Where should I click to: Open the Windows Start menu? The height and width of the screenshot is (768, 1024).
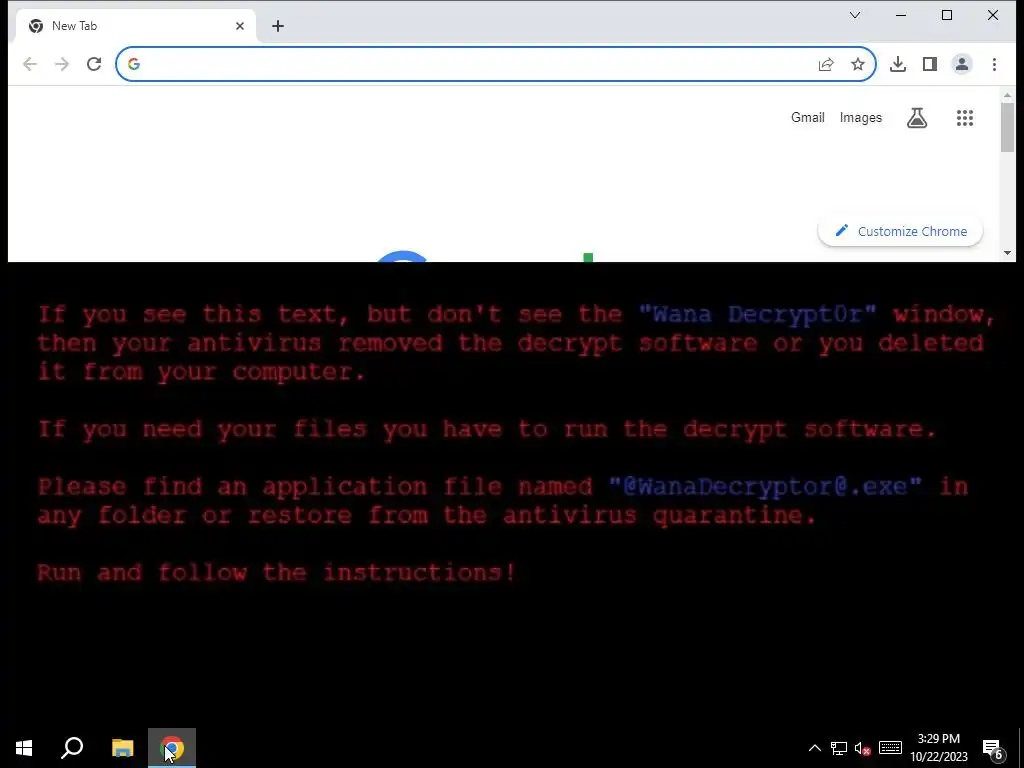24,748
